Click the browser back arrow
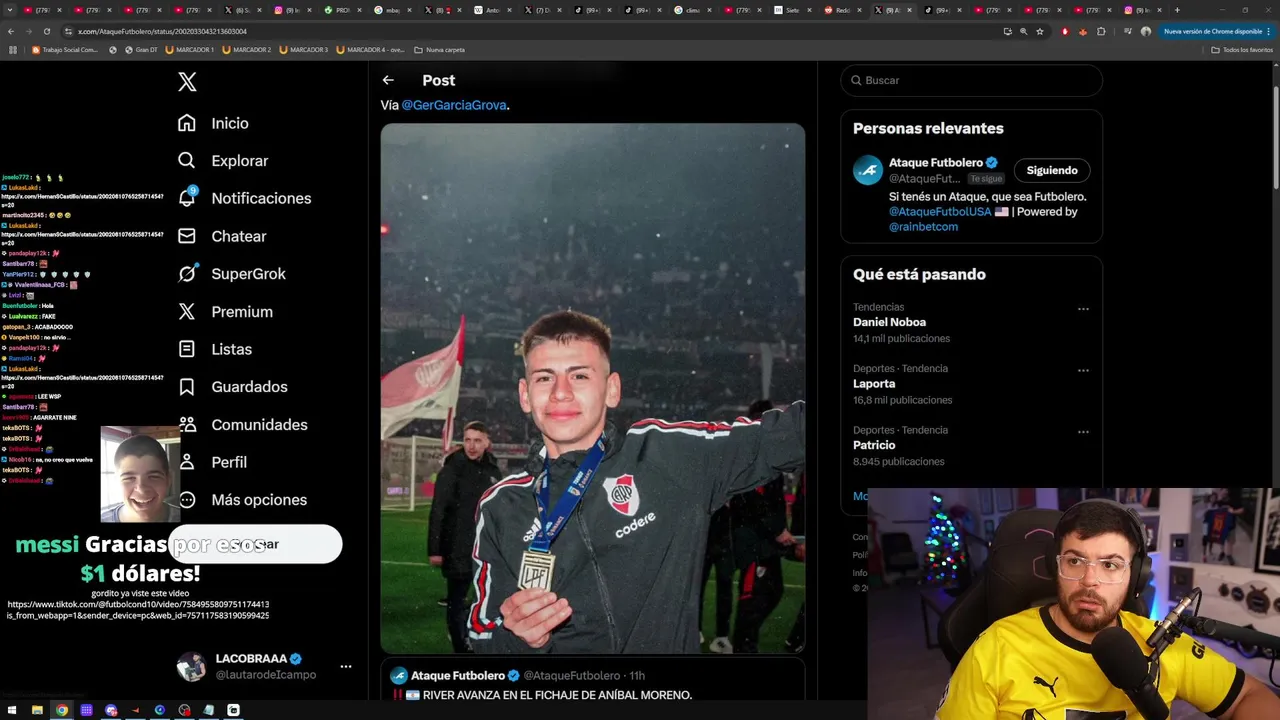1280x720 pixels. 11,31
